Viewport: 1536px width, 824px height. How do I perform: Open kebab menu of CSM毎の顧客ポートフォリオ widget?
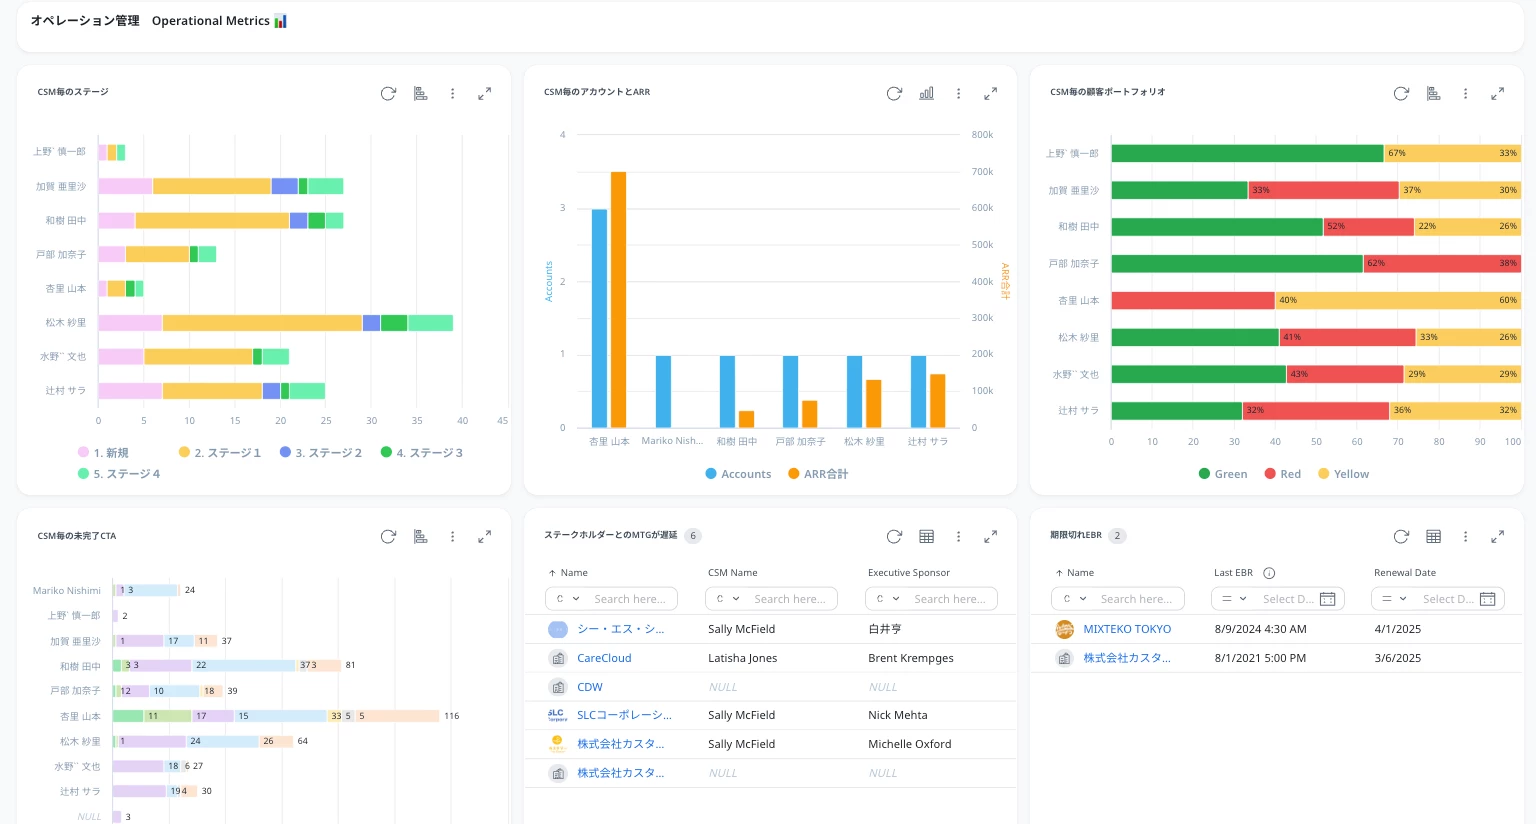coord(1466,93)
